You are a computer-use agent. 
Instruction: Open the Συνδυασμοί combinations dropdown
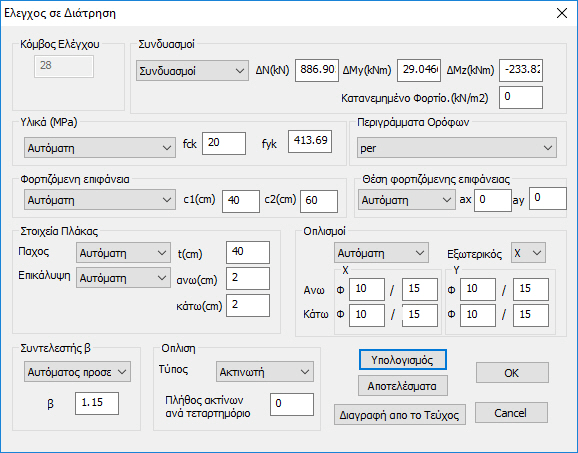(192, 71)
